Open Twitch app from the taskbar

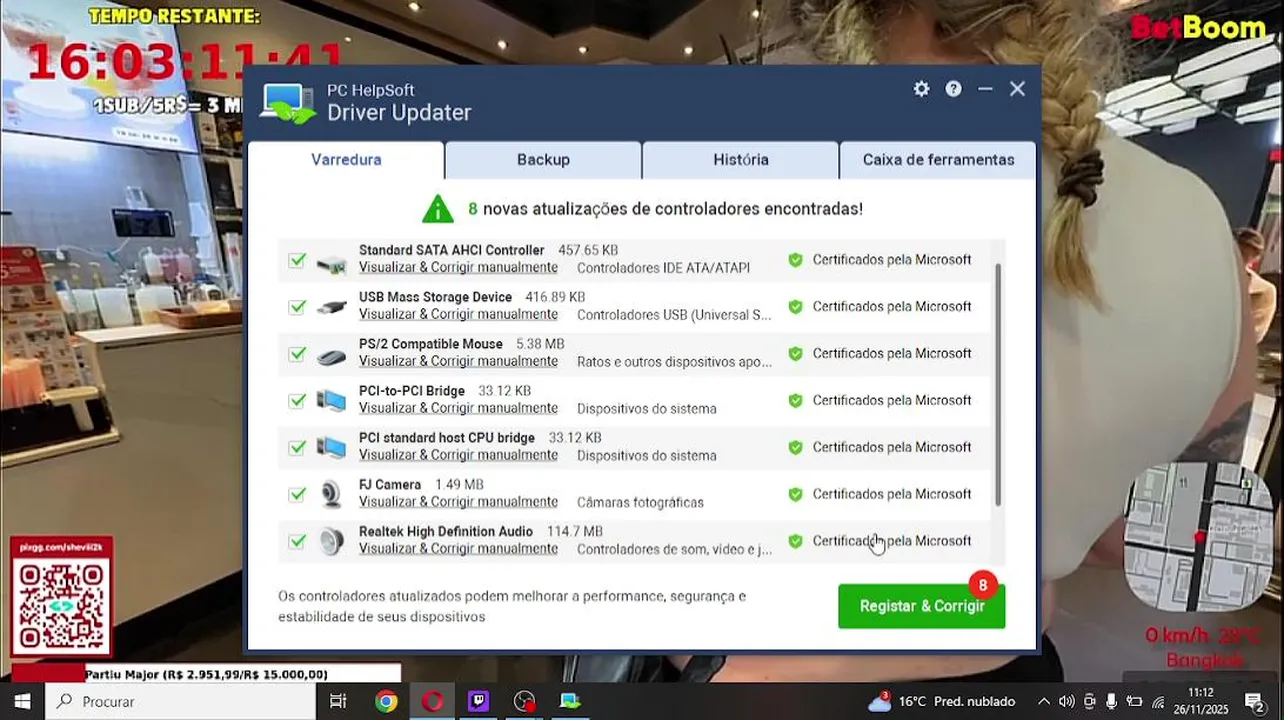478,701
